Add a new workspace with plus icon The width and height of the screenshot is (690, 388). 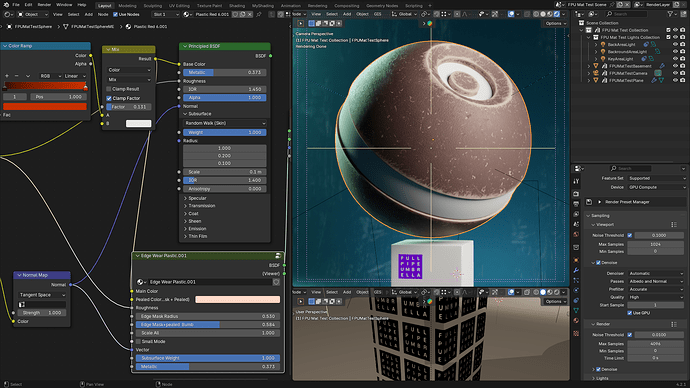click(429, 6)
